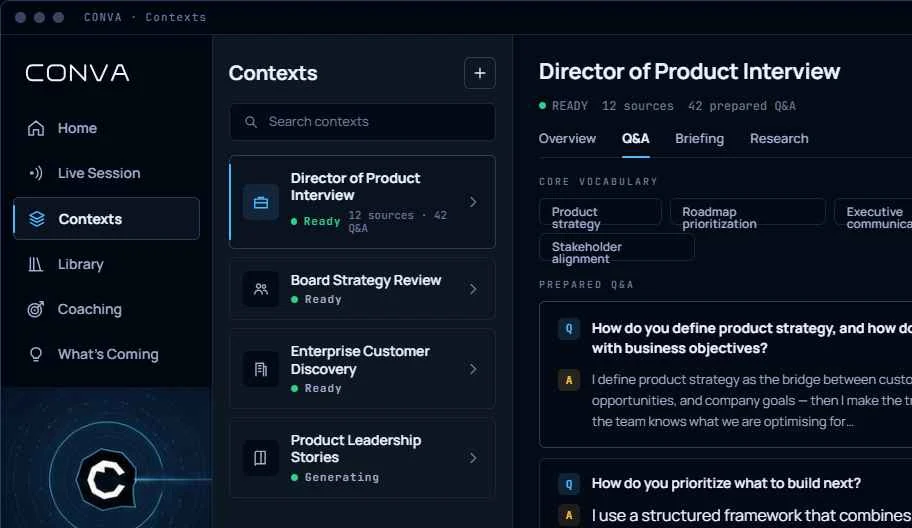This screenshot has width=912, height=528.
Task: Click the 'I define product strategy' answer text
Action: pos(751,401)
